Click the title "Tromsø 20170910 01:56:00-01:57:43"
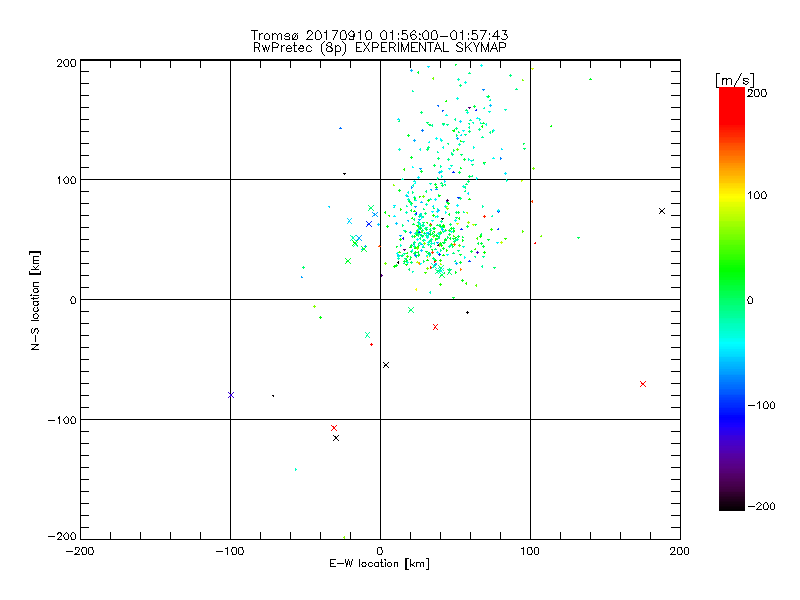The height and width of the screenshot is (600, 800). click(x=380, y=35)
